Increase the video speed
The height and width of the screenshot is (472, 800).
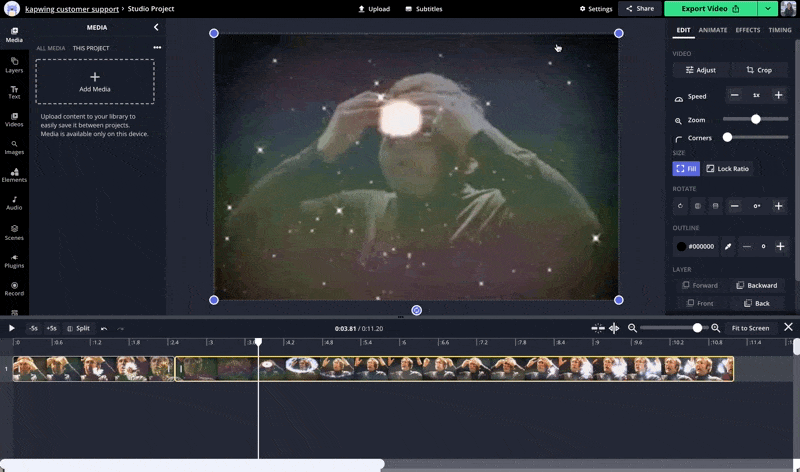(x=778, y=95)
